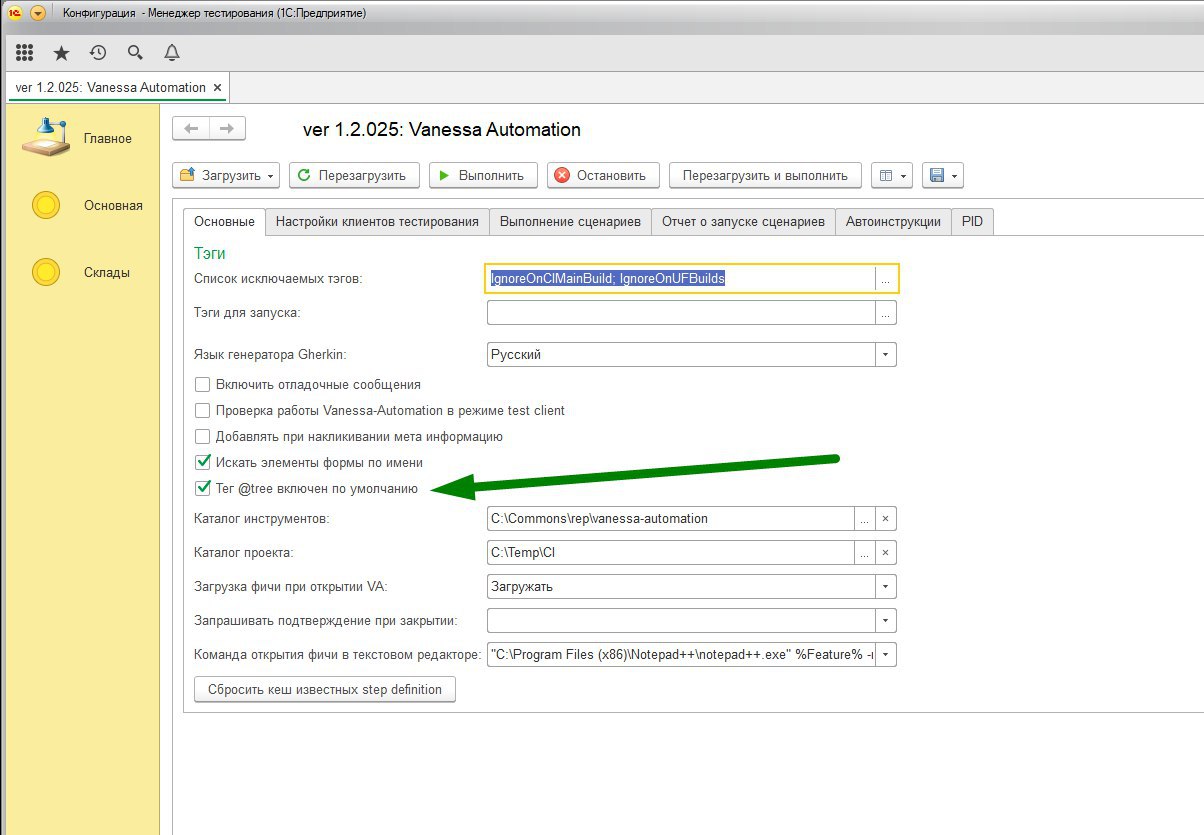Screen dimensions: 1204x835
Task: Click the excluded tags list field
Action: pyautogui.click(x=680, y=279)
